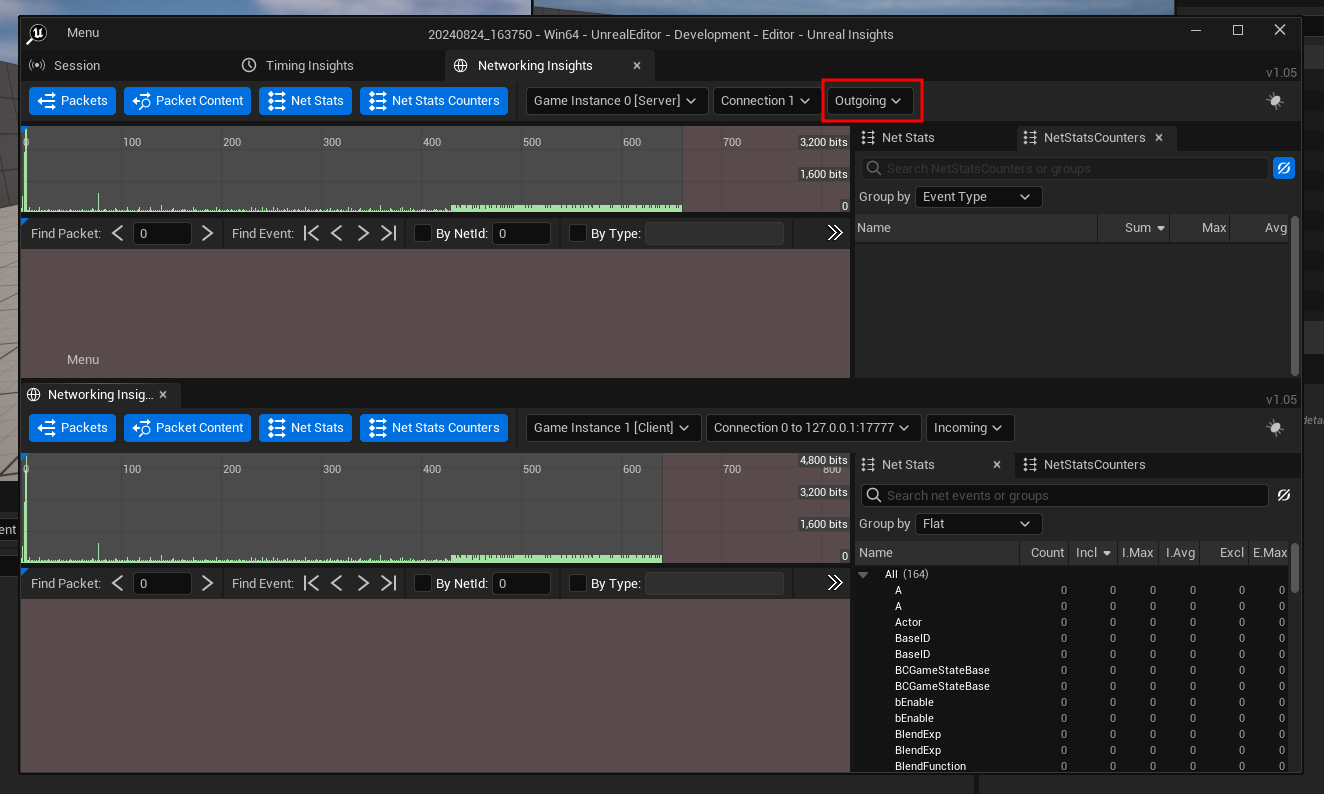This screenshot has height=794, width=1324.
Task: Click the Search NetStatsCounters or groups field
Action: [x=1064, y=169]
